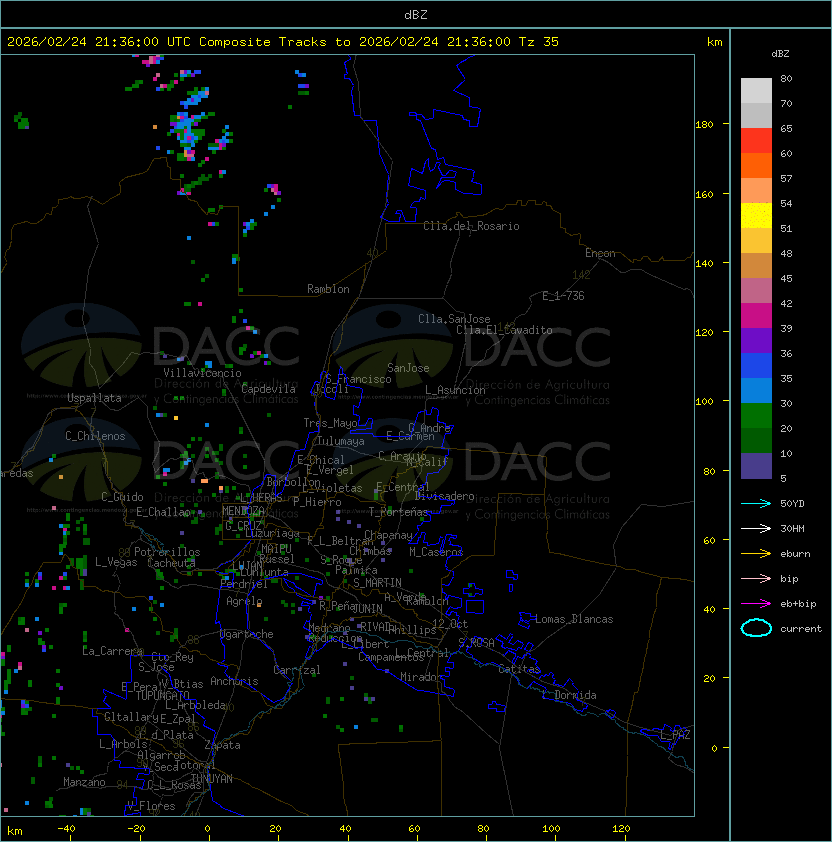Click the 'dBZ' title at top
832x842 pixels.
tap(416, 14)
